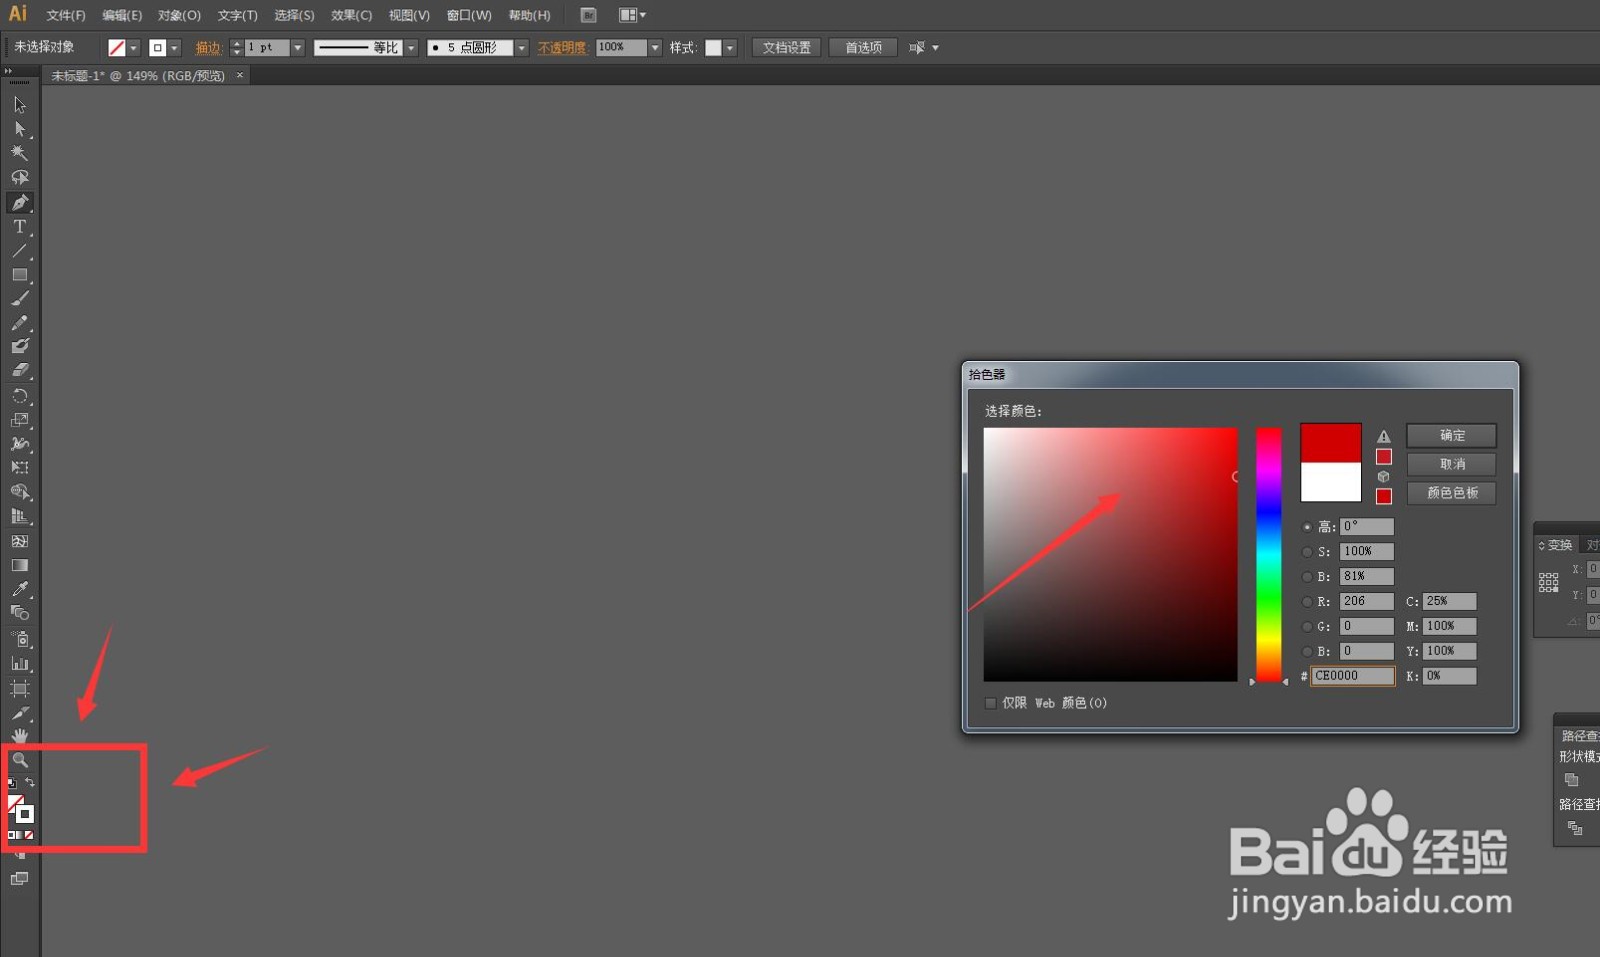
Task: Select the Pencil tool
Action: pos(20,323)
